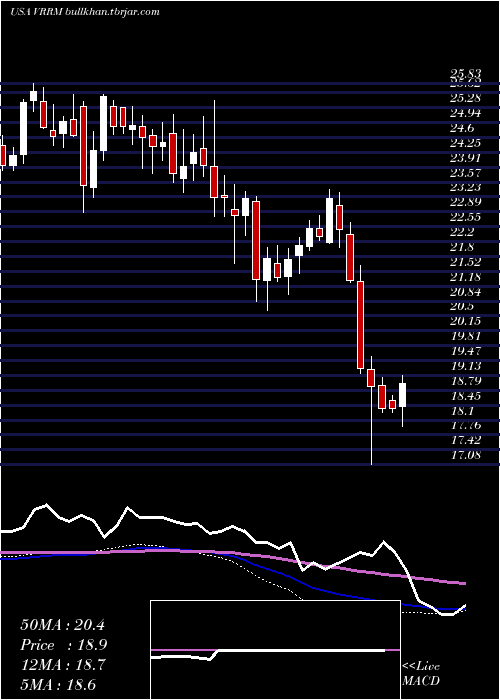Viewport: 500px width, 700px height.
Task: Click inside the MACD inset chart box
Action: [x=275, y=650]
